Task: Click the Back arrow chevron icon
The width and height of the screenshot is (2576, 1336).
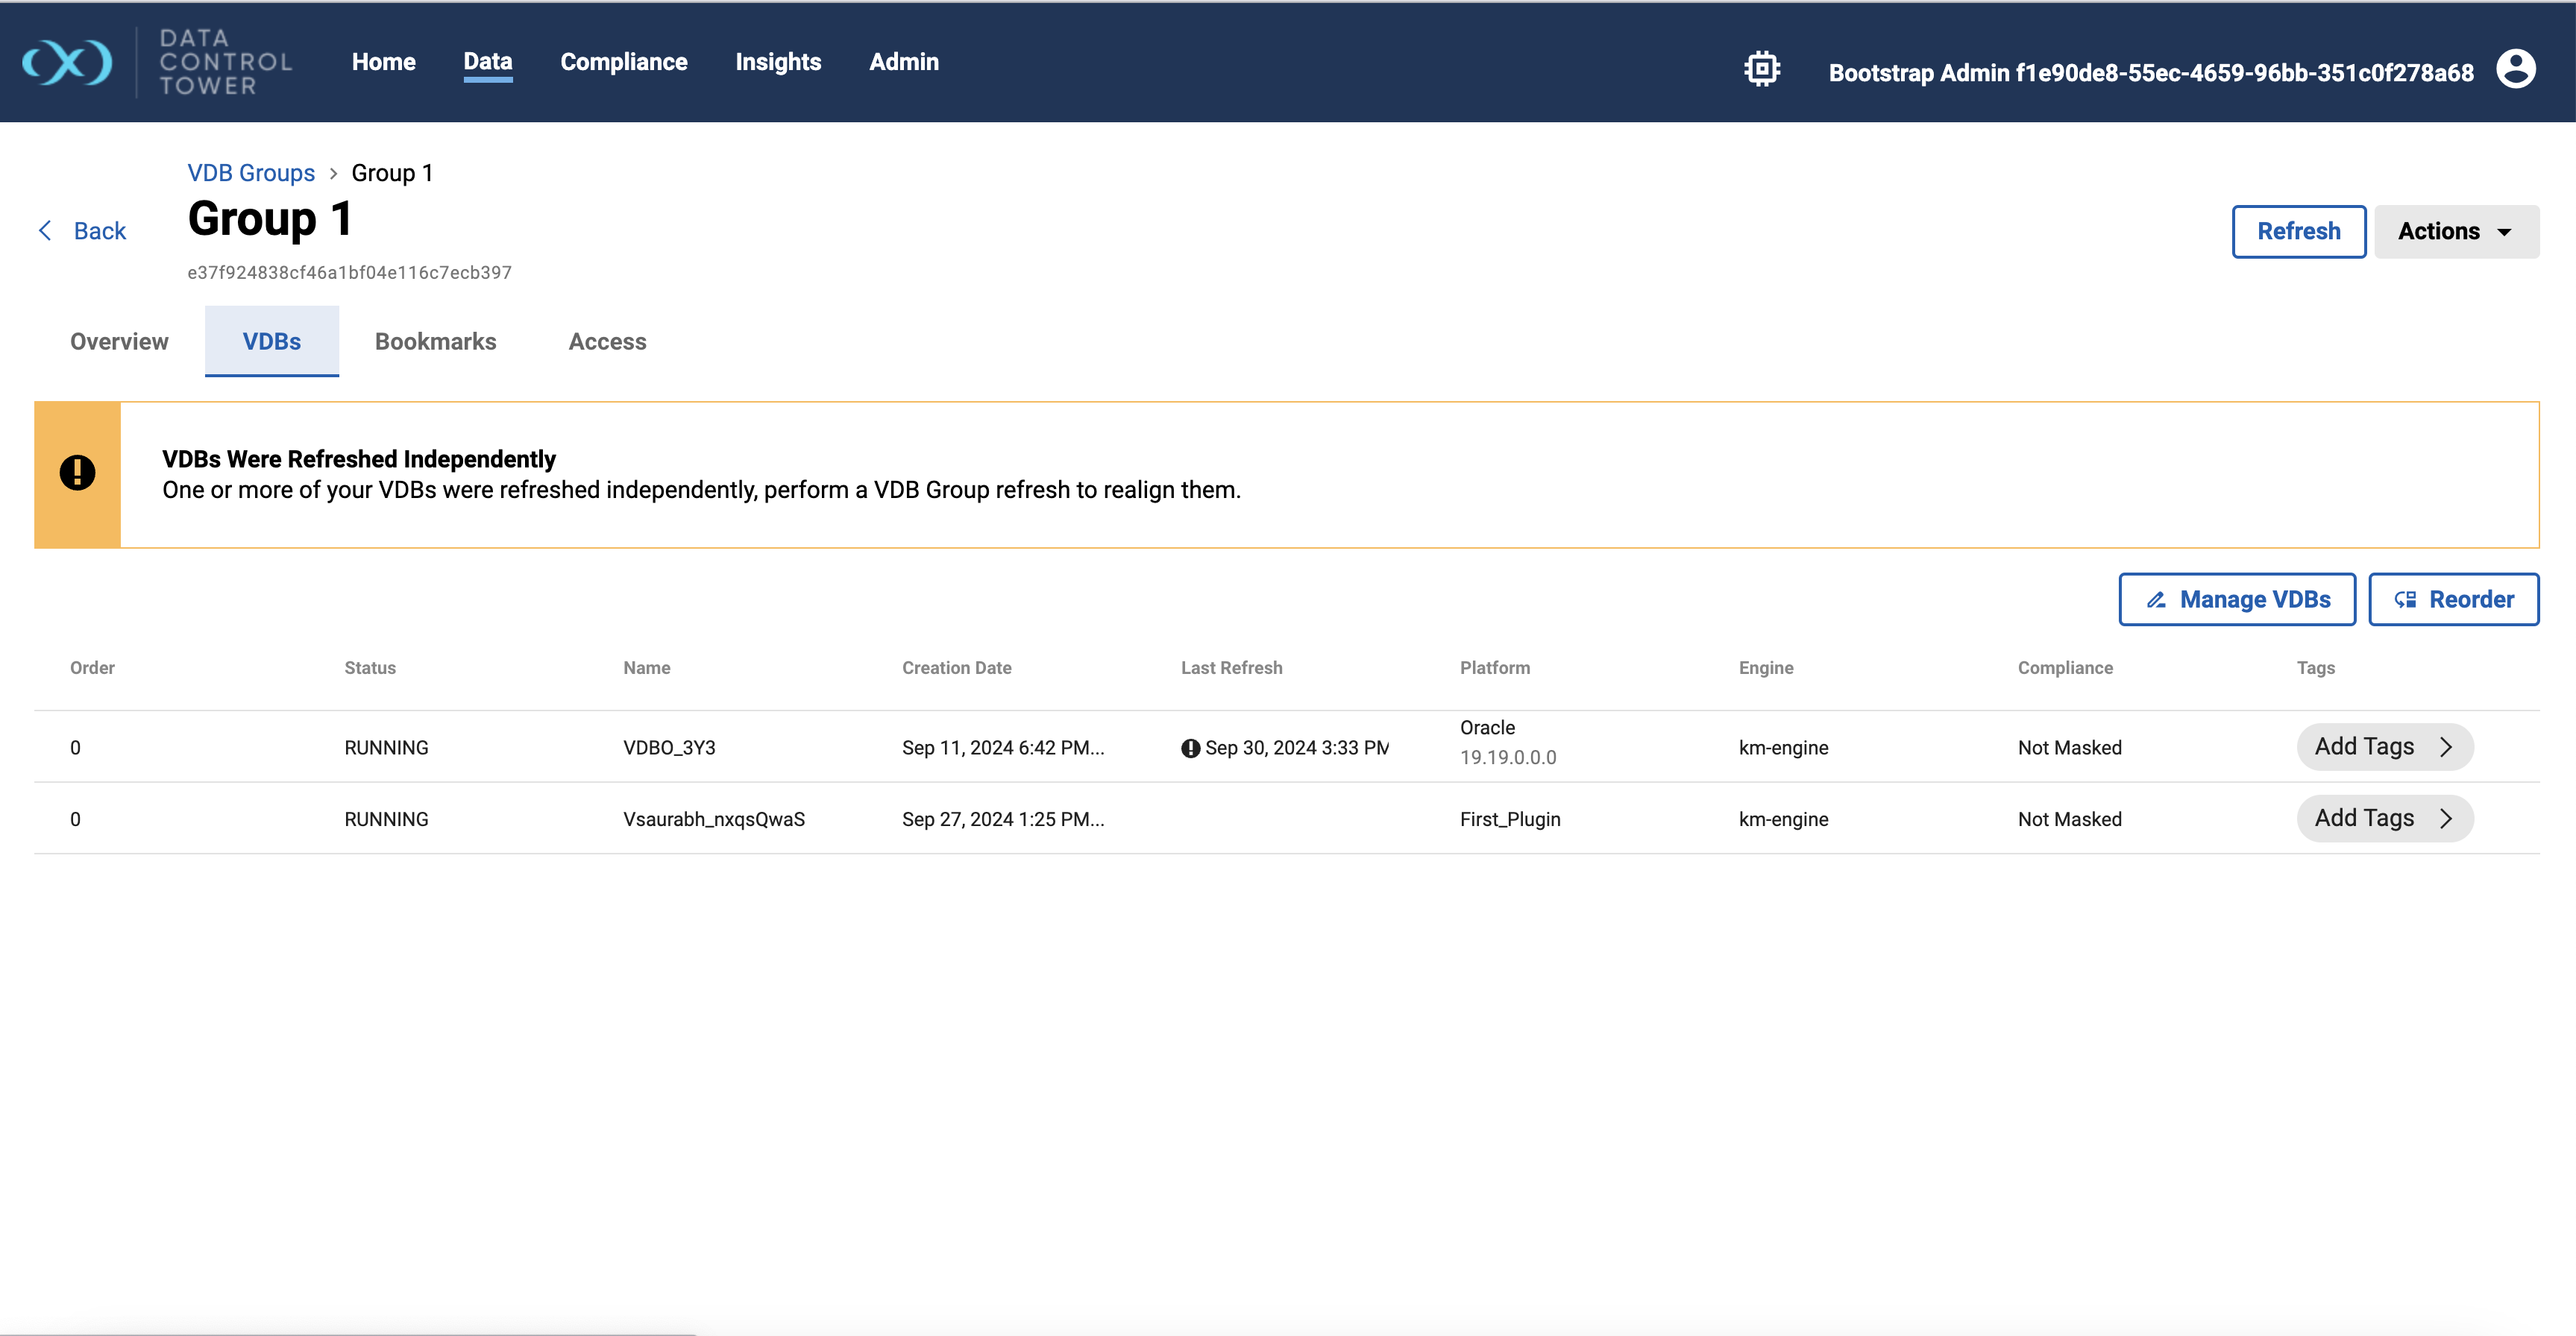Action: click(x=45, y=231)
